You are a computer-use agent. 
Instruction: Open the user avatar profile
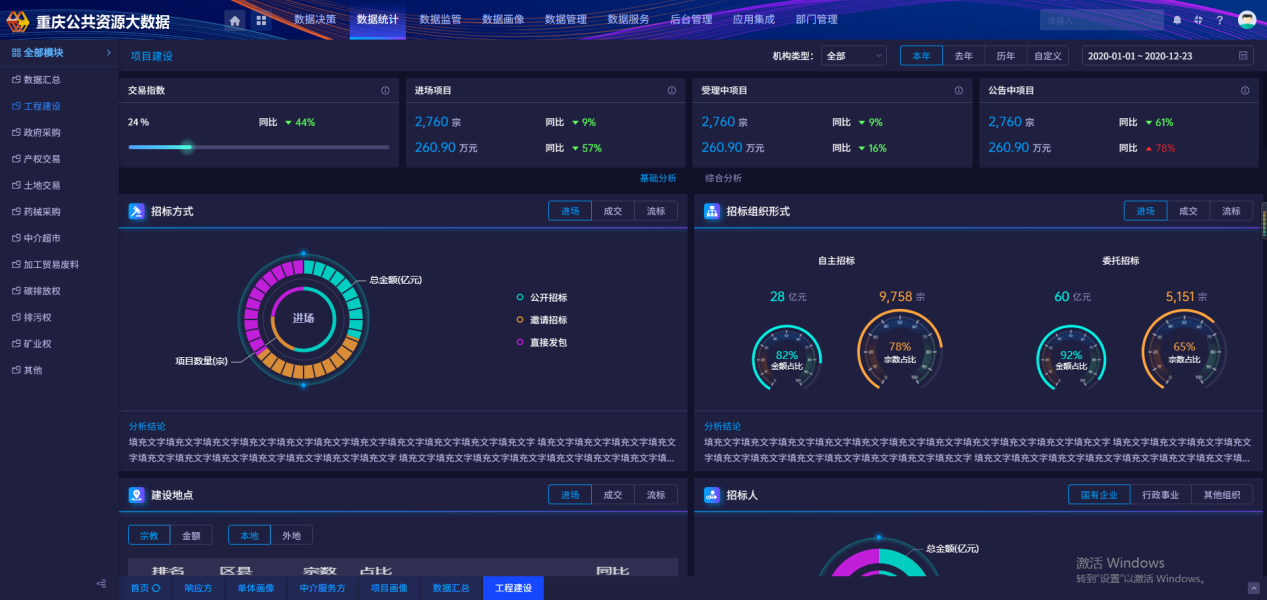(x=1246, y=20)
